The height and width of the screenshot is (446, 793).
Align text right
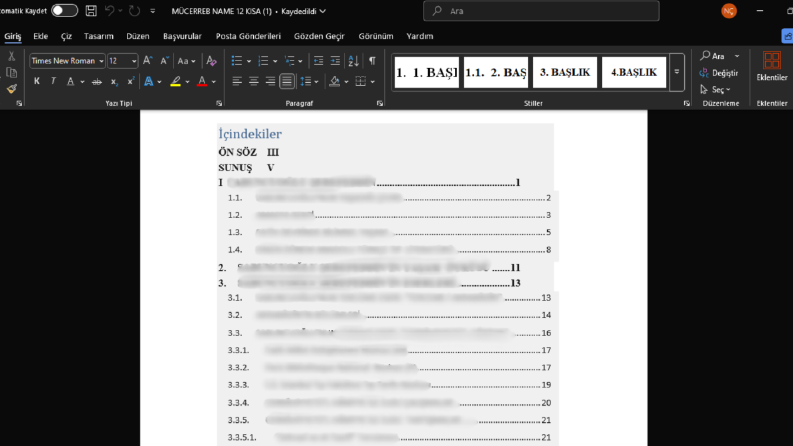coord(271,81)
